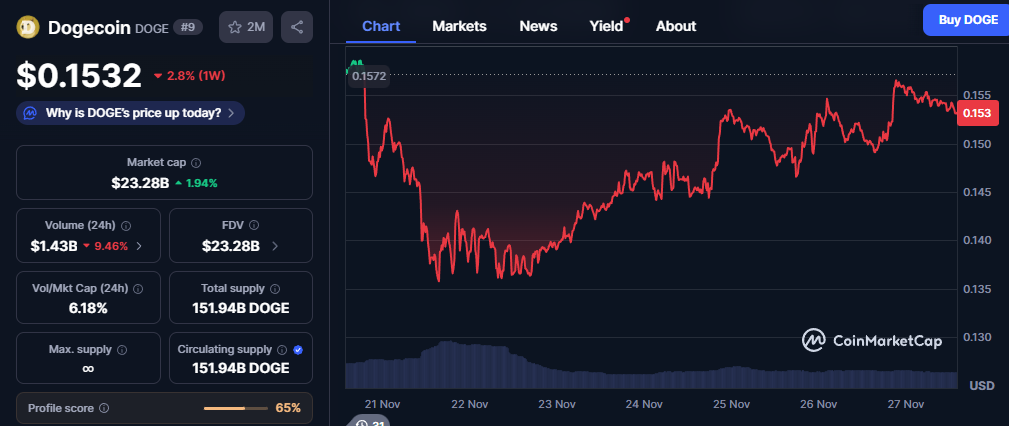This screenshot has height=426, width=1009.
Task: Expand the FDV details chevron
Action: point(275,245)
